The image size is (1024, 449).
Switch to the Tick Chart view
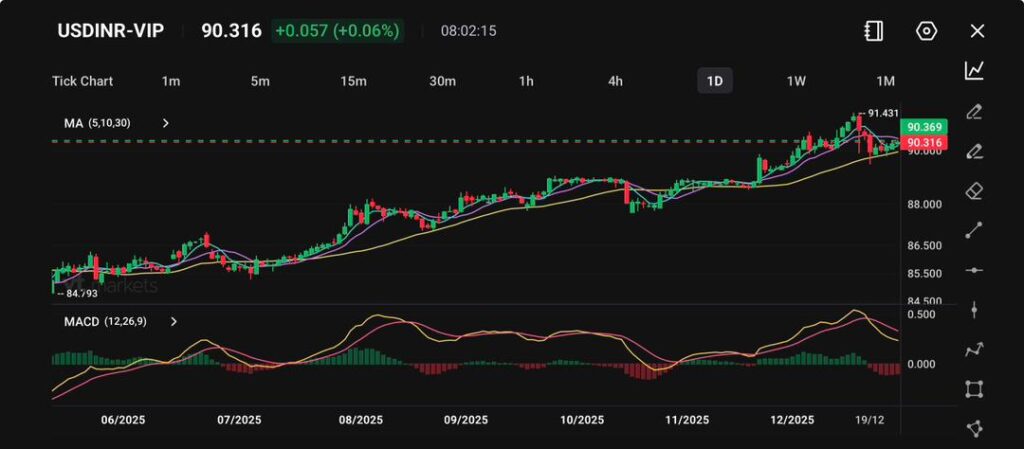point(82,81)
